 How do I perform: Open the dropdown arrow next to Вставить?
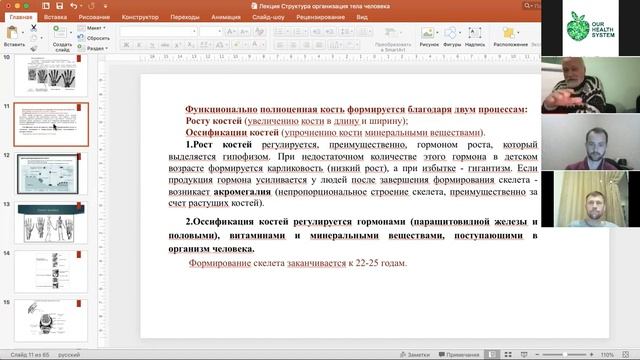click(23, 33)
